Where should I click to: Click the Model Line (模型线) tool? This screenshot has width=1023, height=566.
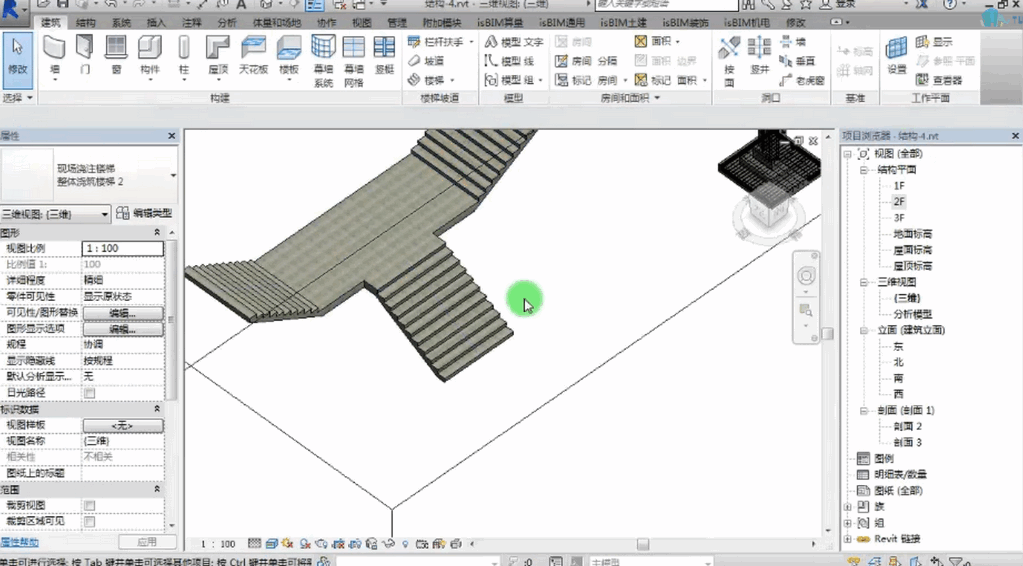(510, 61)
